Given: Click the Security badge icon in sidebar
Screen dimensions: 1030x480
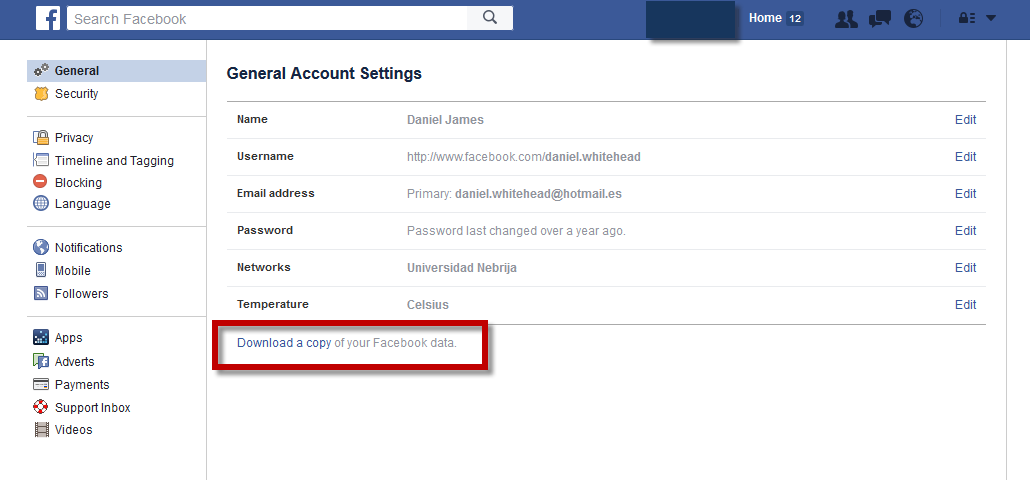Looking at the screenshot, I should [x=41, y=94].
